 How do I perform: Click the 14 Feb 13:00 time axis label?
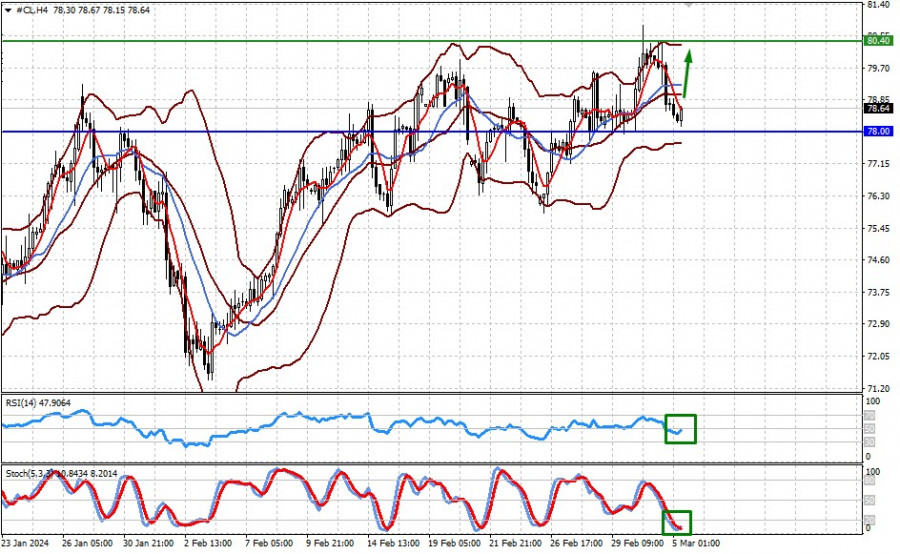(392, 543)
